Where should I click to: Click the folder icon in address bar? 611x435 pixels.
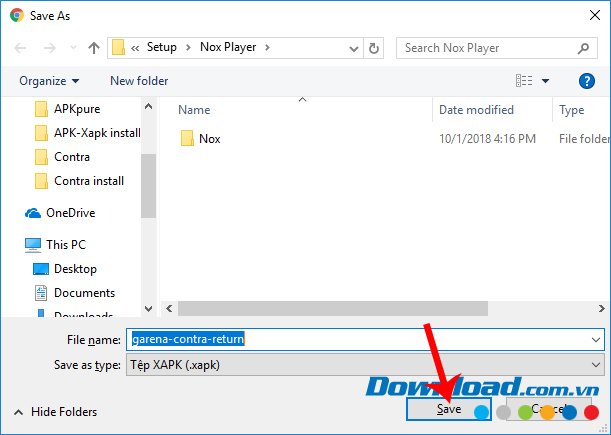[118, 48]
